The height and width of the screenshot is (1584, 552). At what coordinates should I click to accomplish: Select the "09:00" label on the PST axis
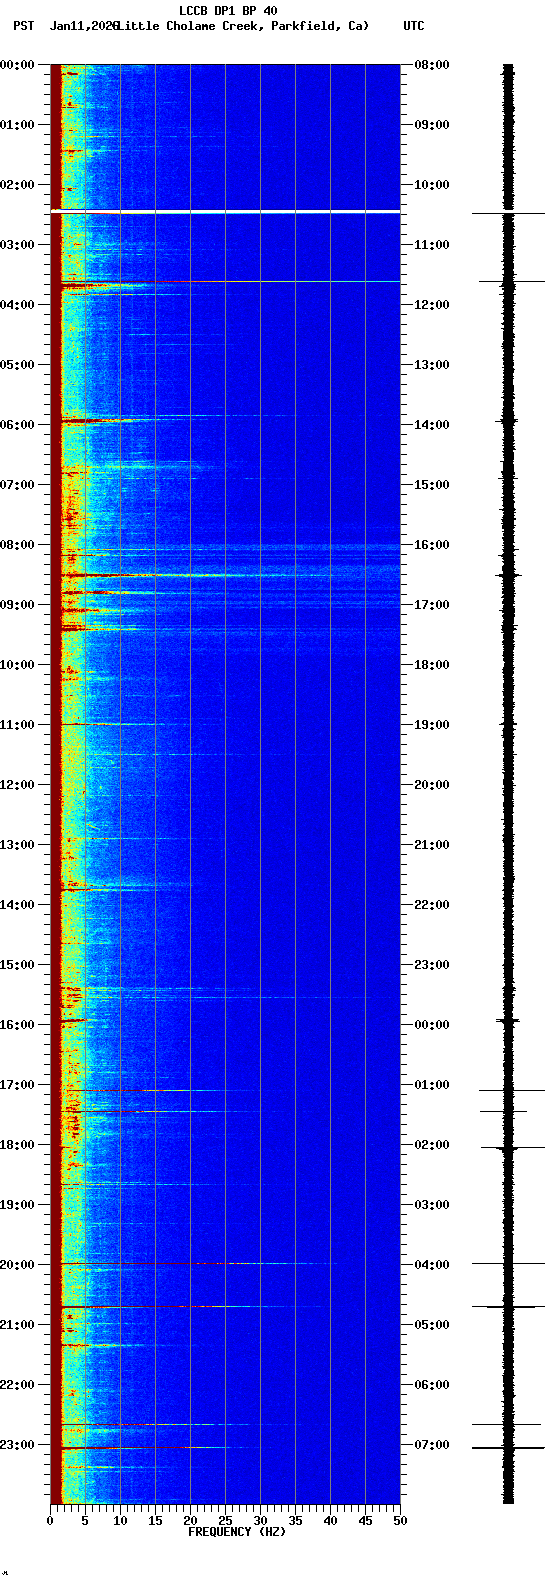(17, 605)
